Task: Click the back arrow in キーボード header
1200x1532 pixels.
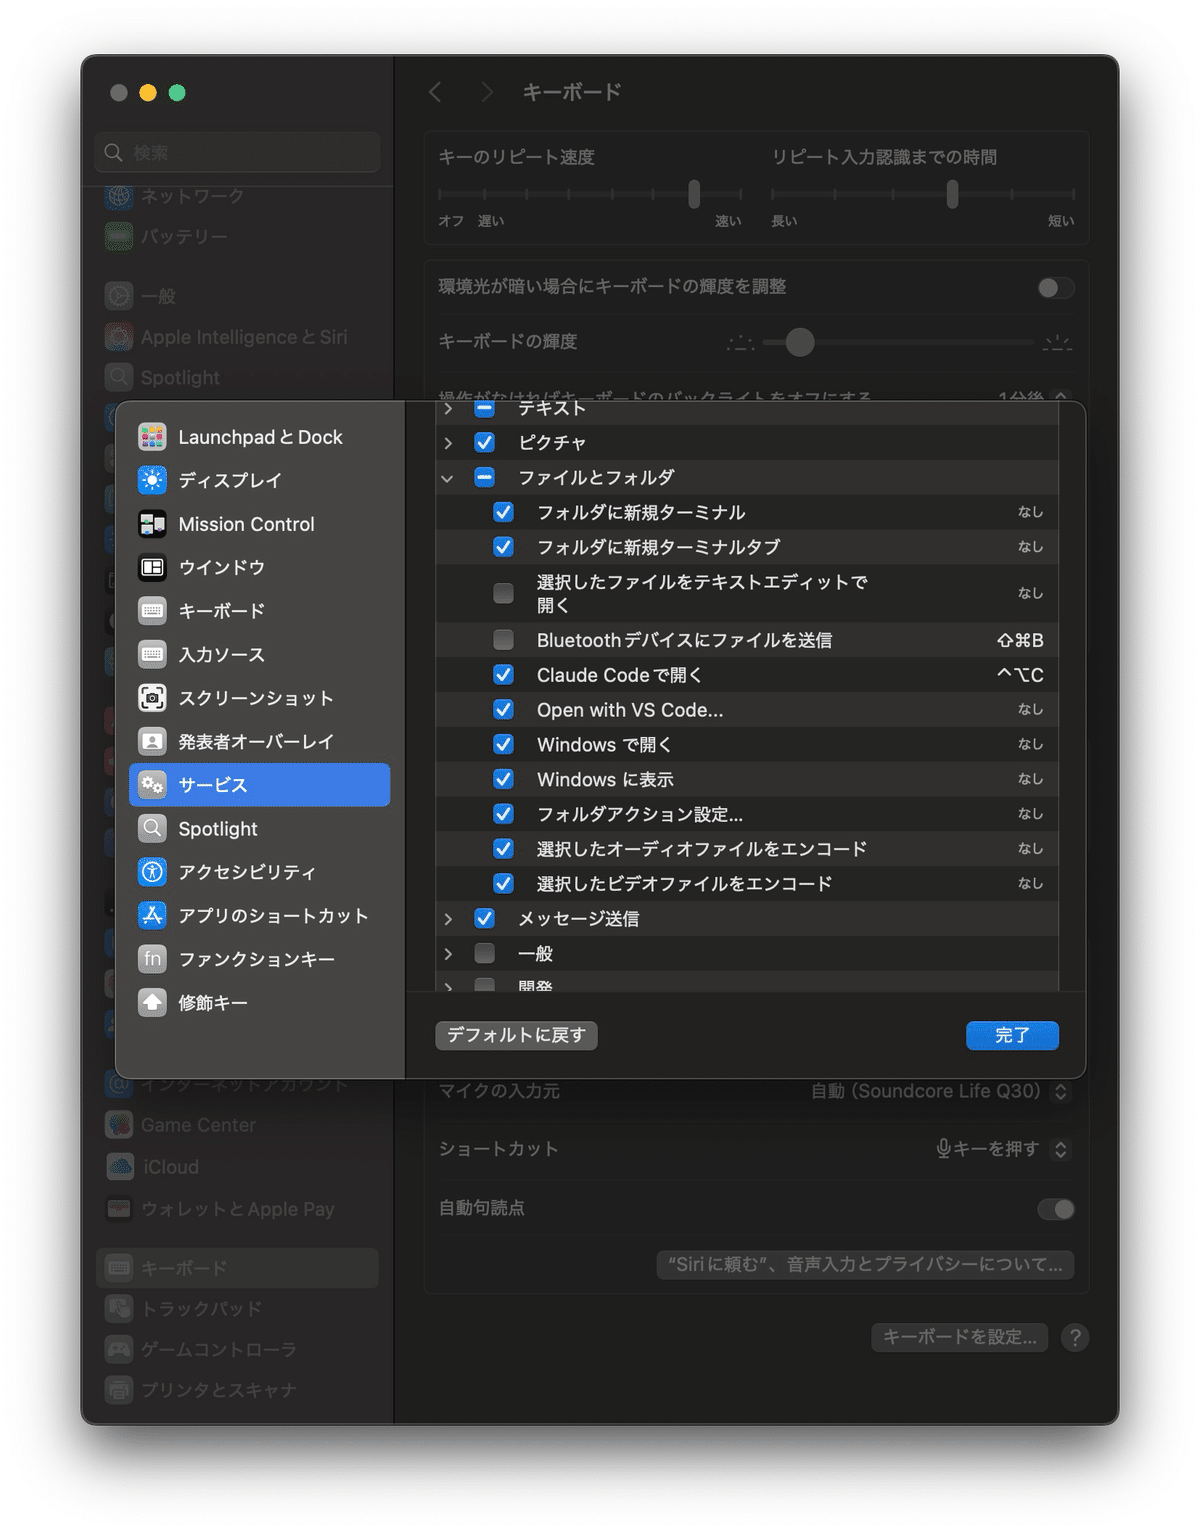Action: pos(435,92)
